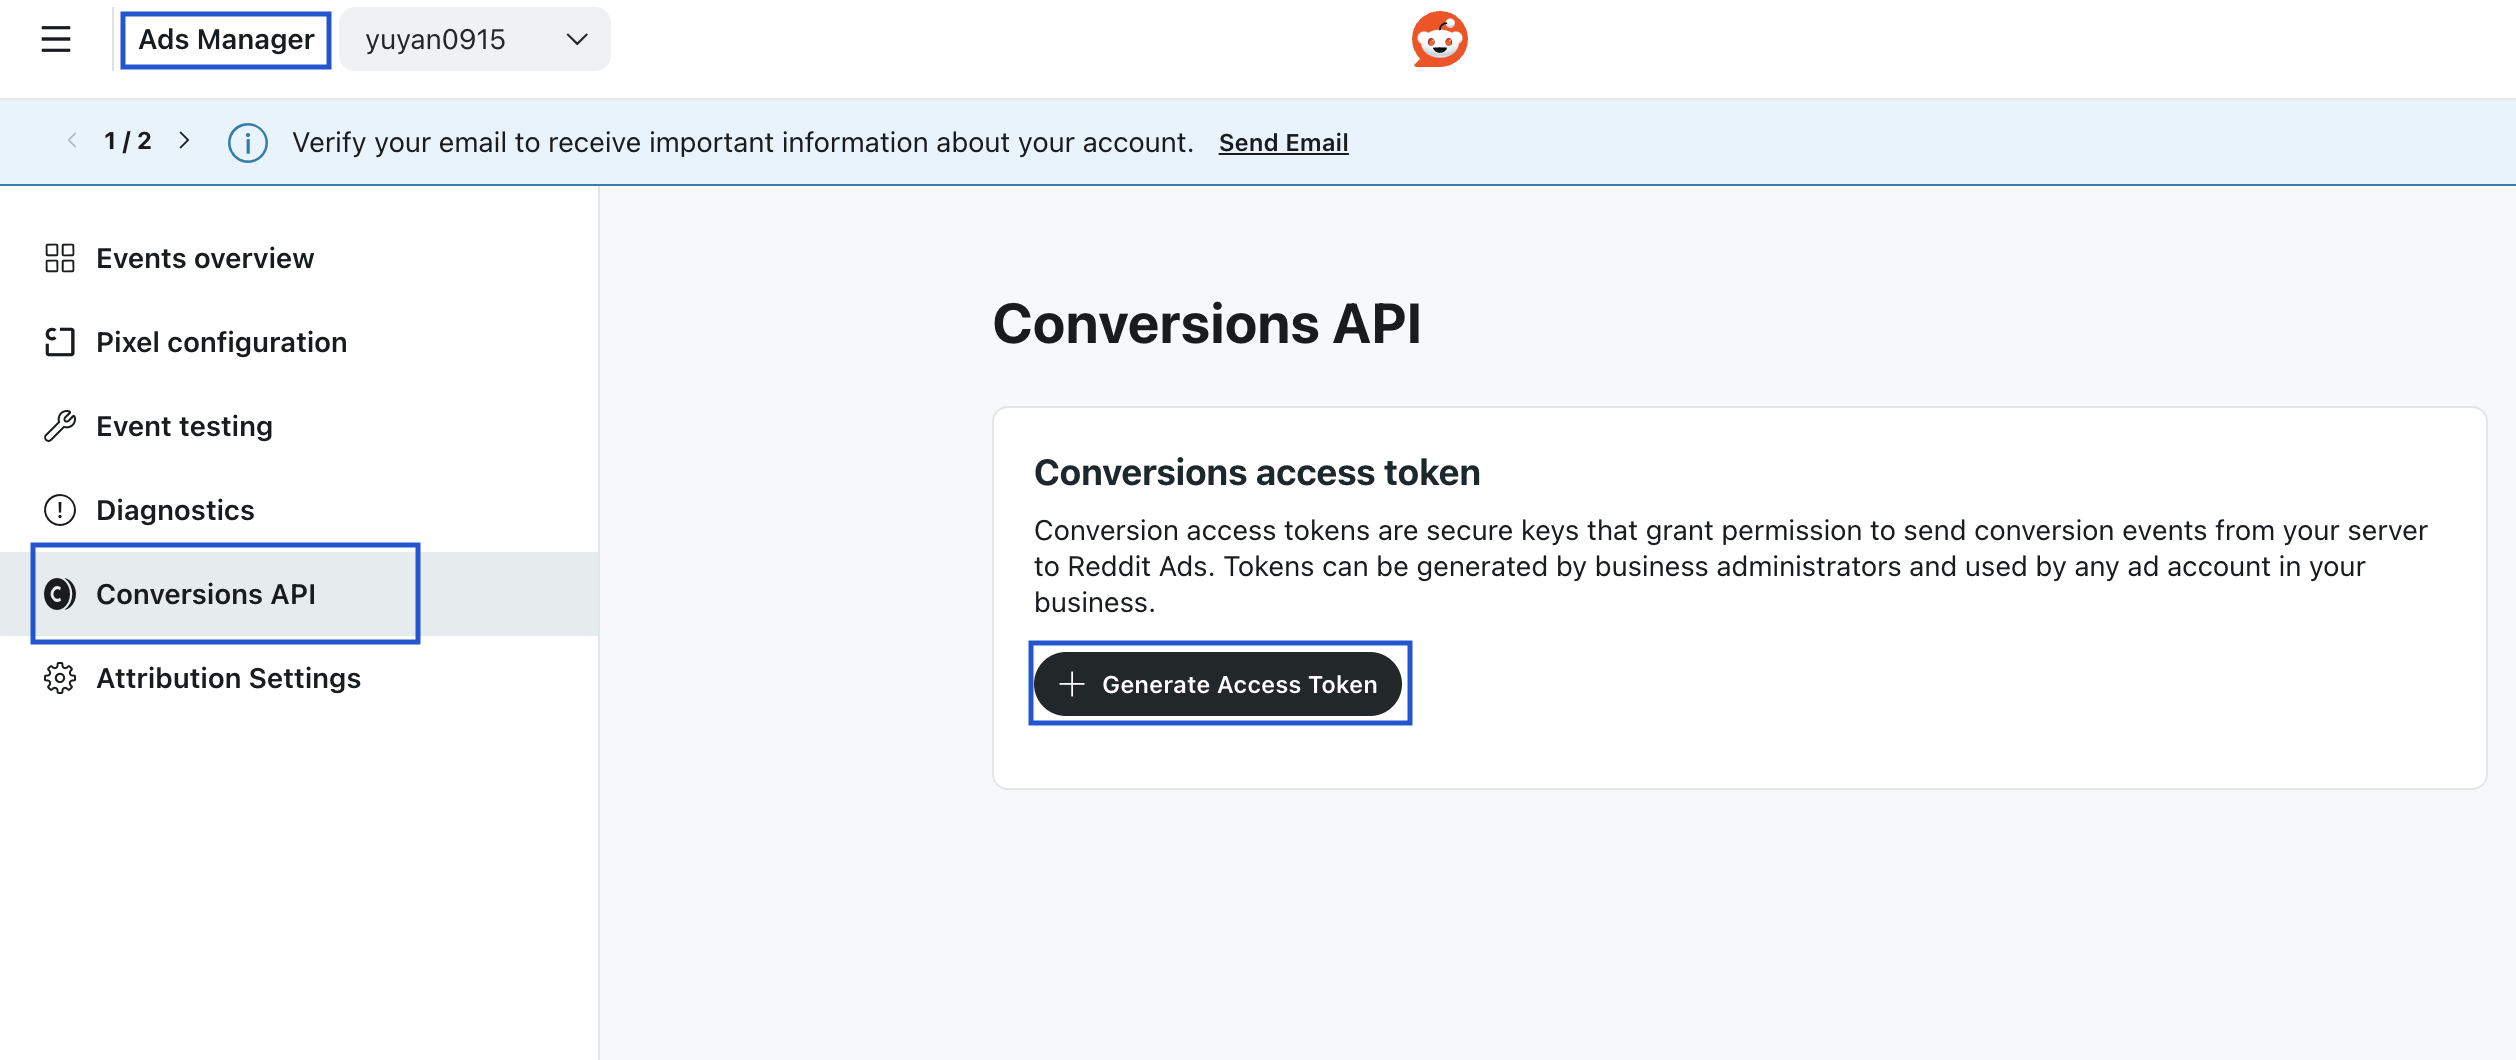This screenshot has width=2516, height=1060.
Task: Click the Conversions API circle icon
Action: pos(60,594)
